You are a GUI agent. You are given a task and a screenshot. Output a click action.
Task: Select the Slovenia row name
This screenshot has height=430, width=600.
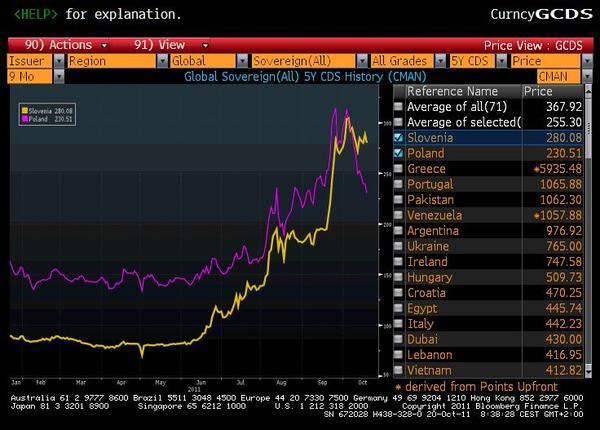(430, 137)
